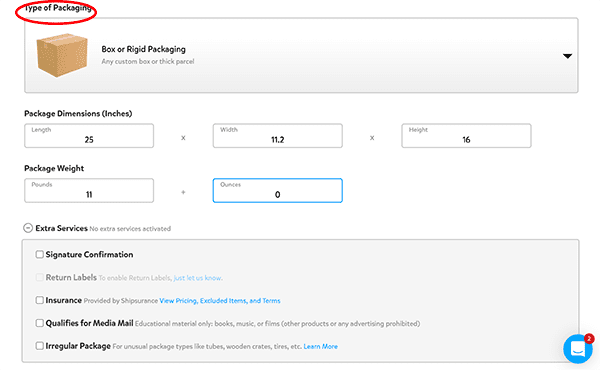Click 'No extra services activated' text
600x370 pixels.
click(130, 229)
